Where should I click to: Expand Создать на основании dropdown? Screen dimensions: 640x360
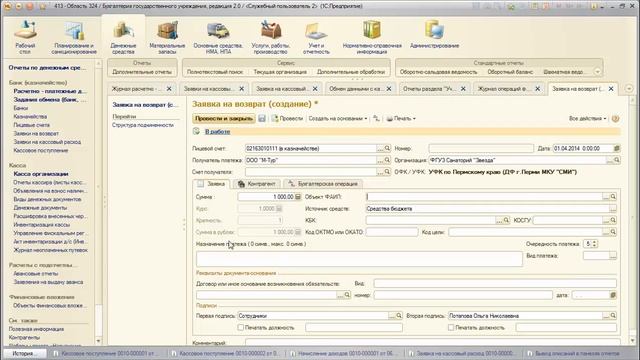coord(338,118)
